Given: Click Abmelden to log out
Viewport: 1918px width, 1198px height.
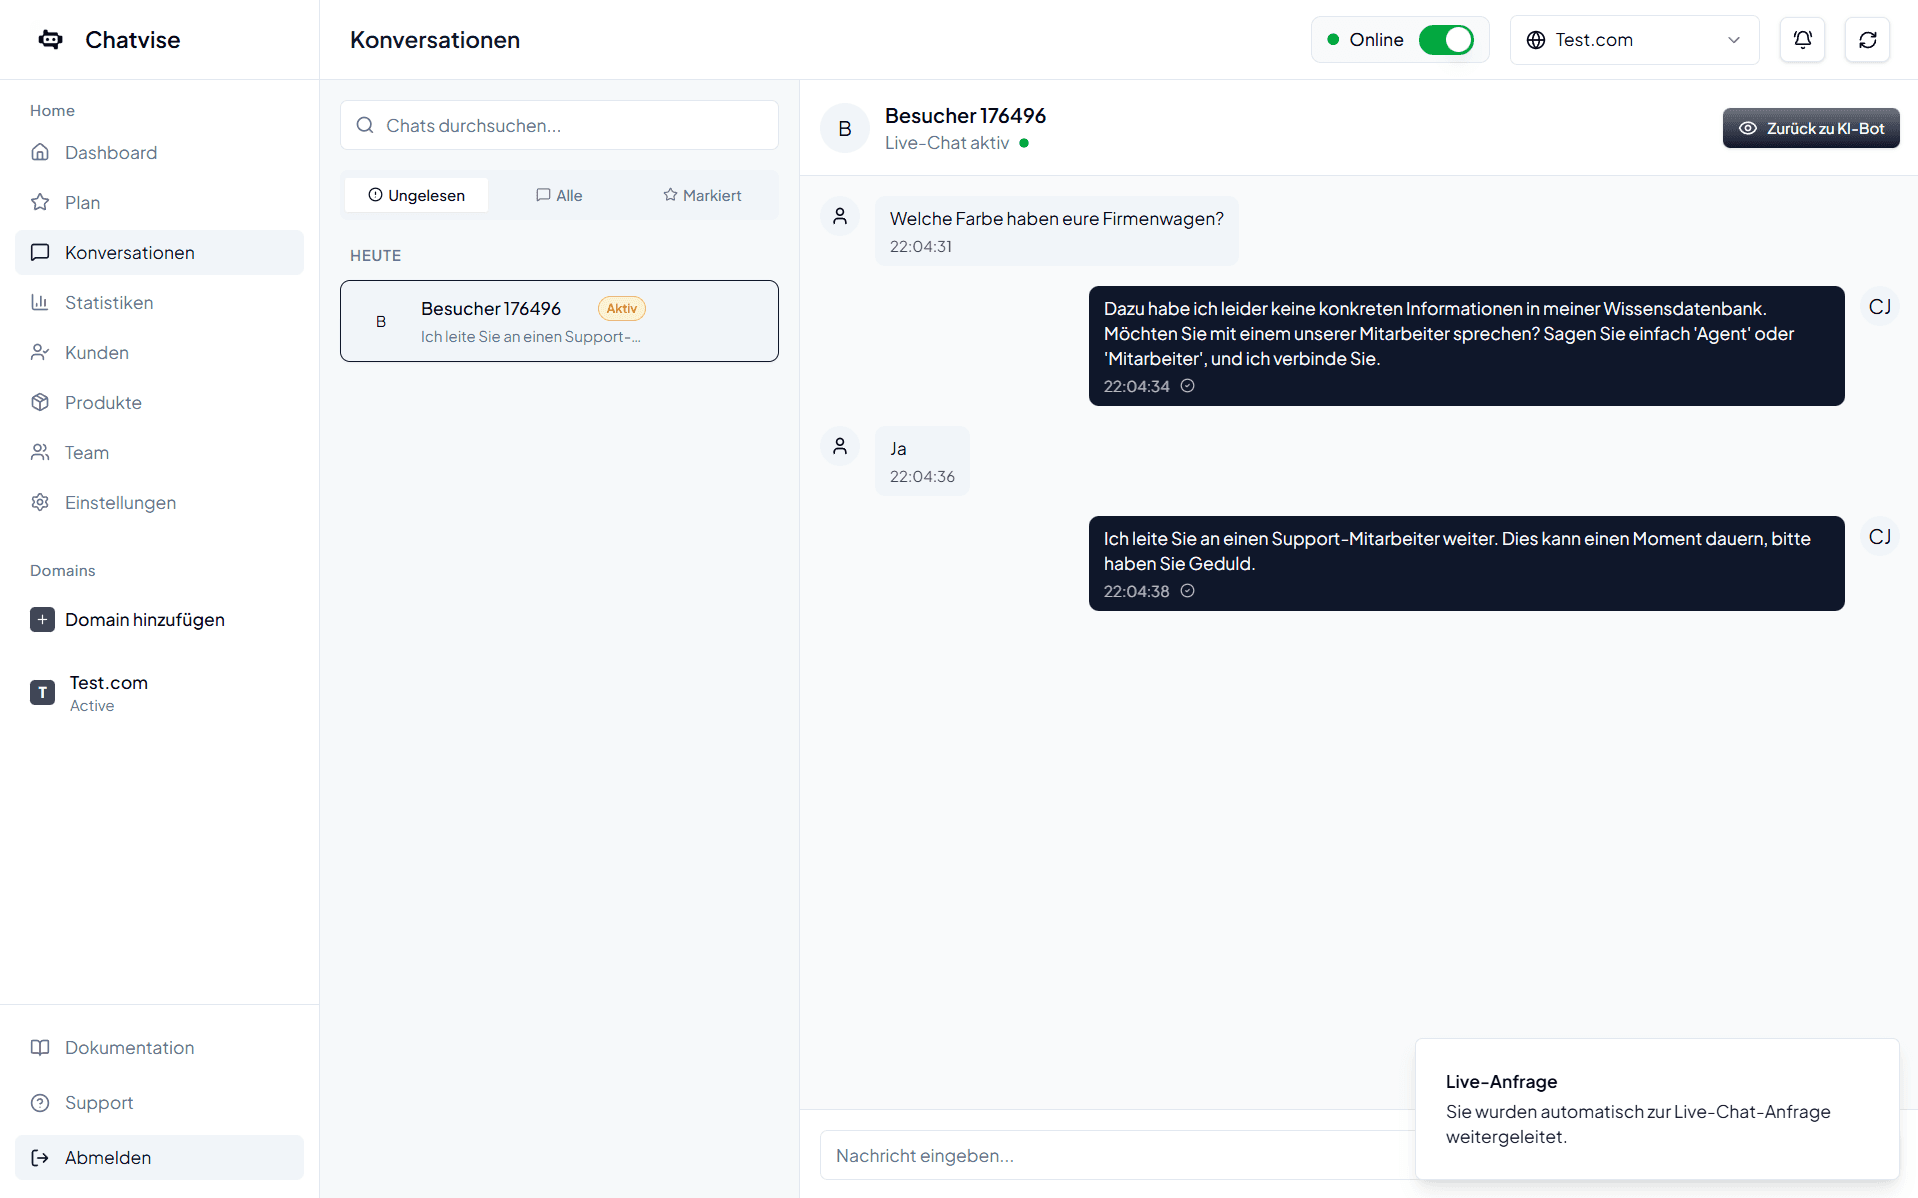Looking at the screenshot, I should coord(108,1158).
